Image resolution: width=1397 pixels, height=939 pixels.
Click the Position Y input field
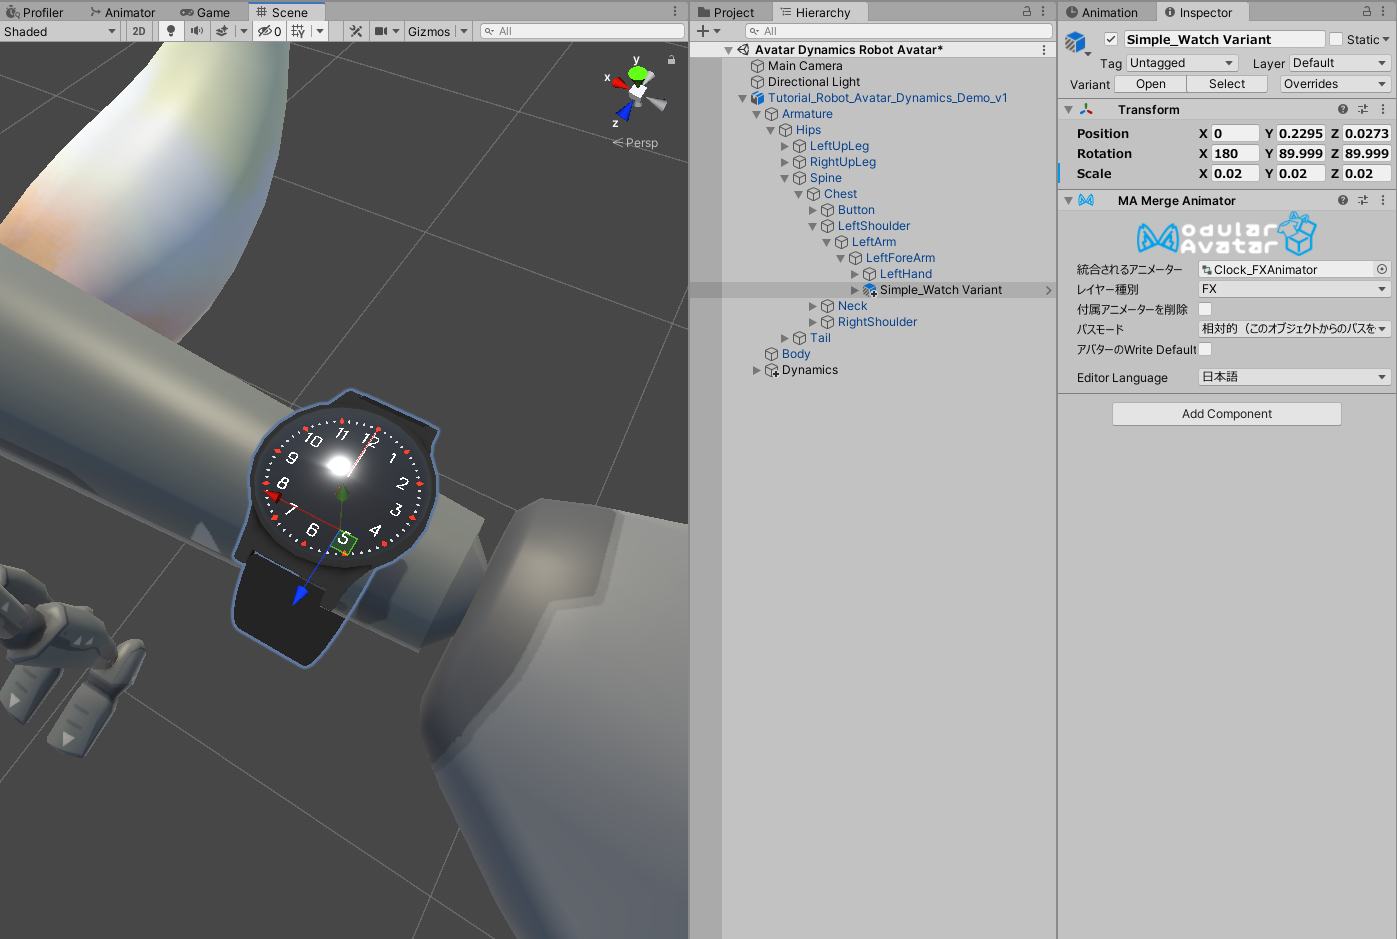1300,133
